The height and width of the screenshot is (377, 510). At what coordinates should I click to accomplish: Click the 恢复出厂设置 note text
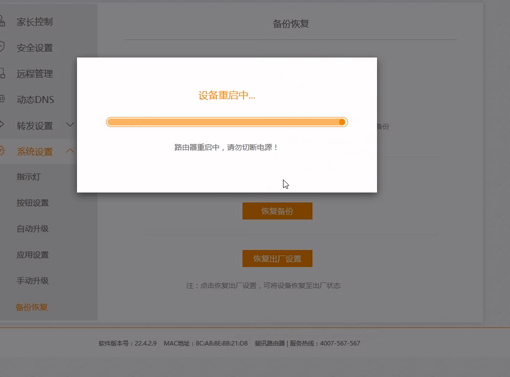tap(263, 286)
